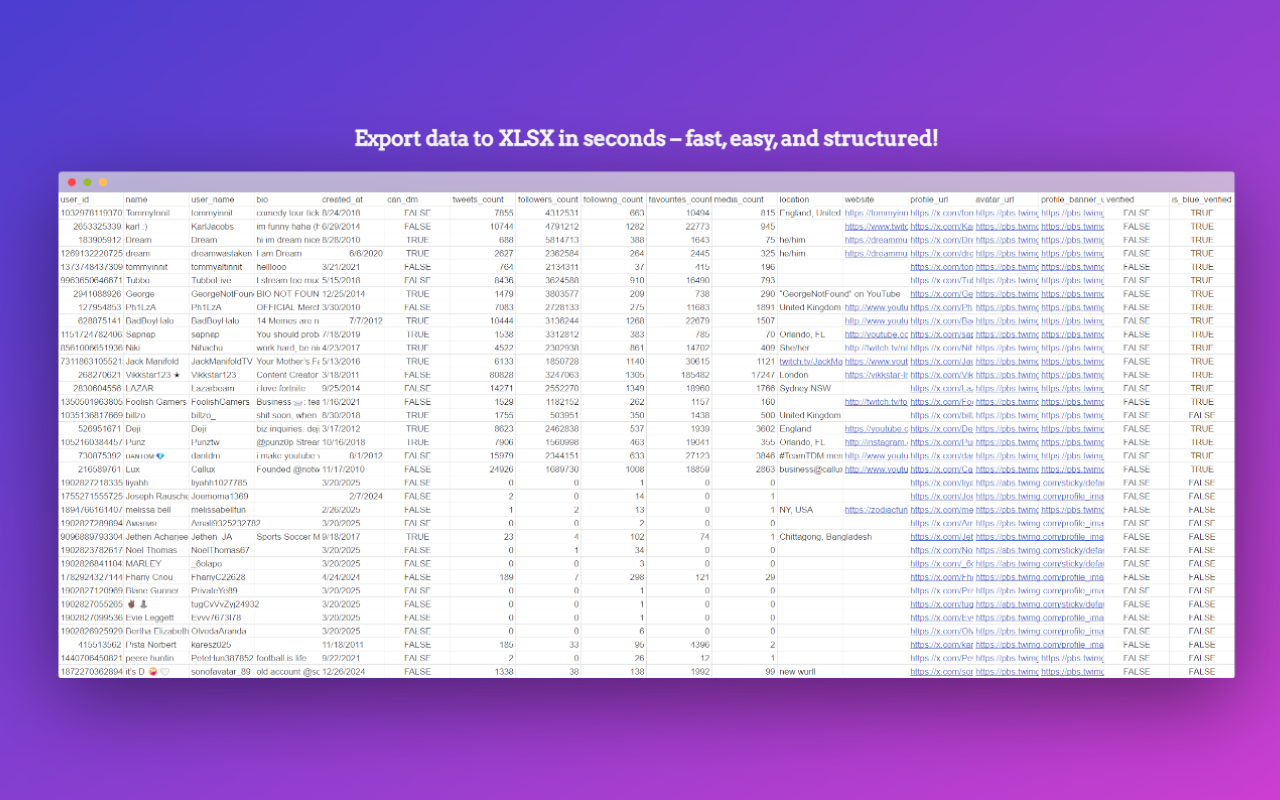Open KarlJacobs' profile link https://x.com/Ka...
The width and height of the screenshot is (1280, 800).
940,226
